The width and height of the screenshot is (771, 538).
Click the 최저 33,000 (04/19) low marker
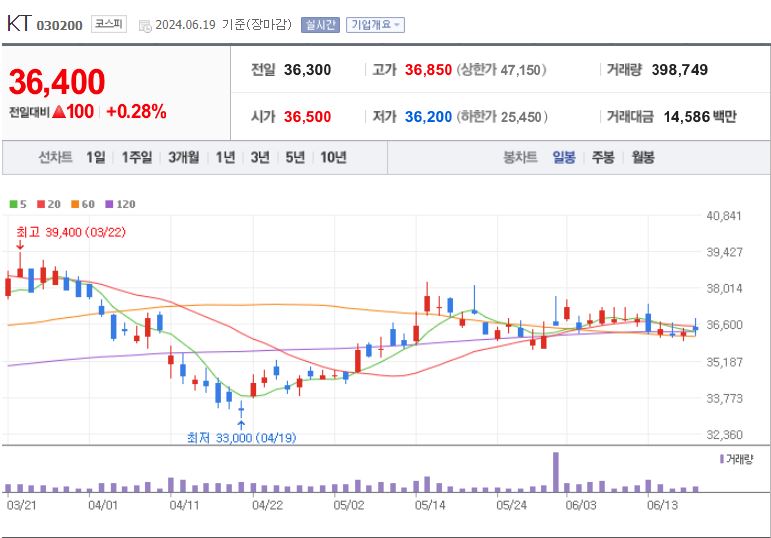coord(241,437)
